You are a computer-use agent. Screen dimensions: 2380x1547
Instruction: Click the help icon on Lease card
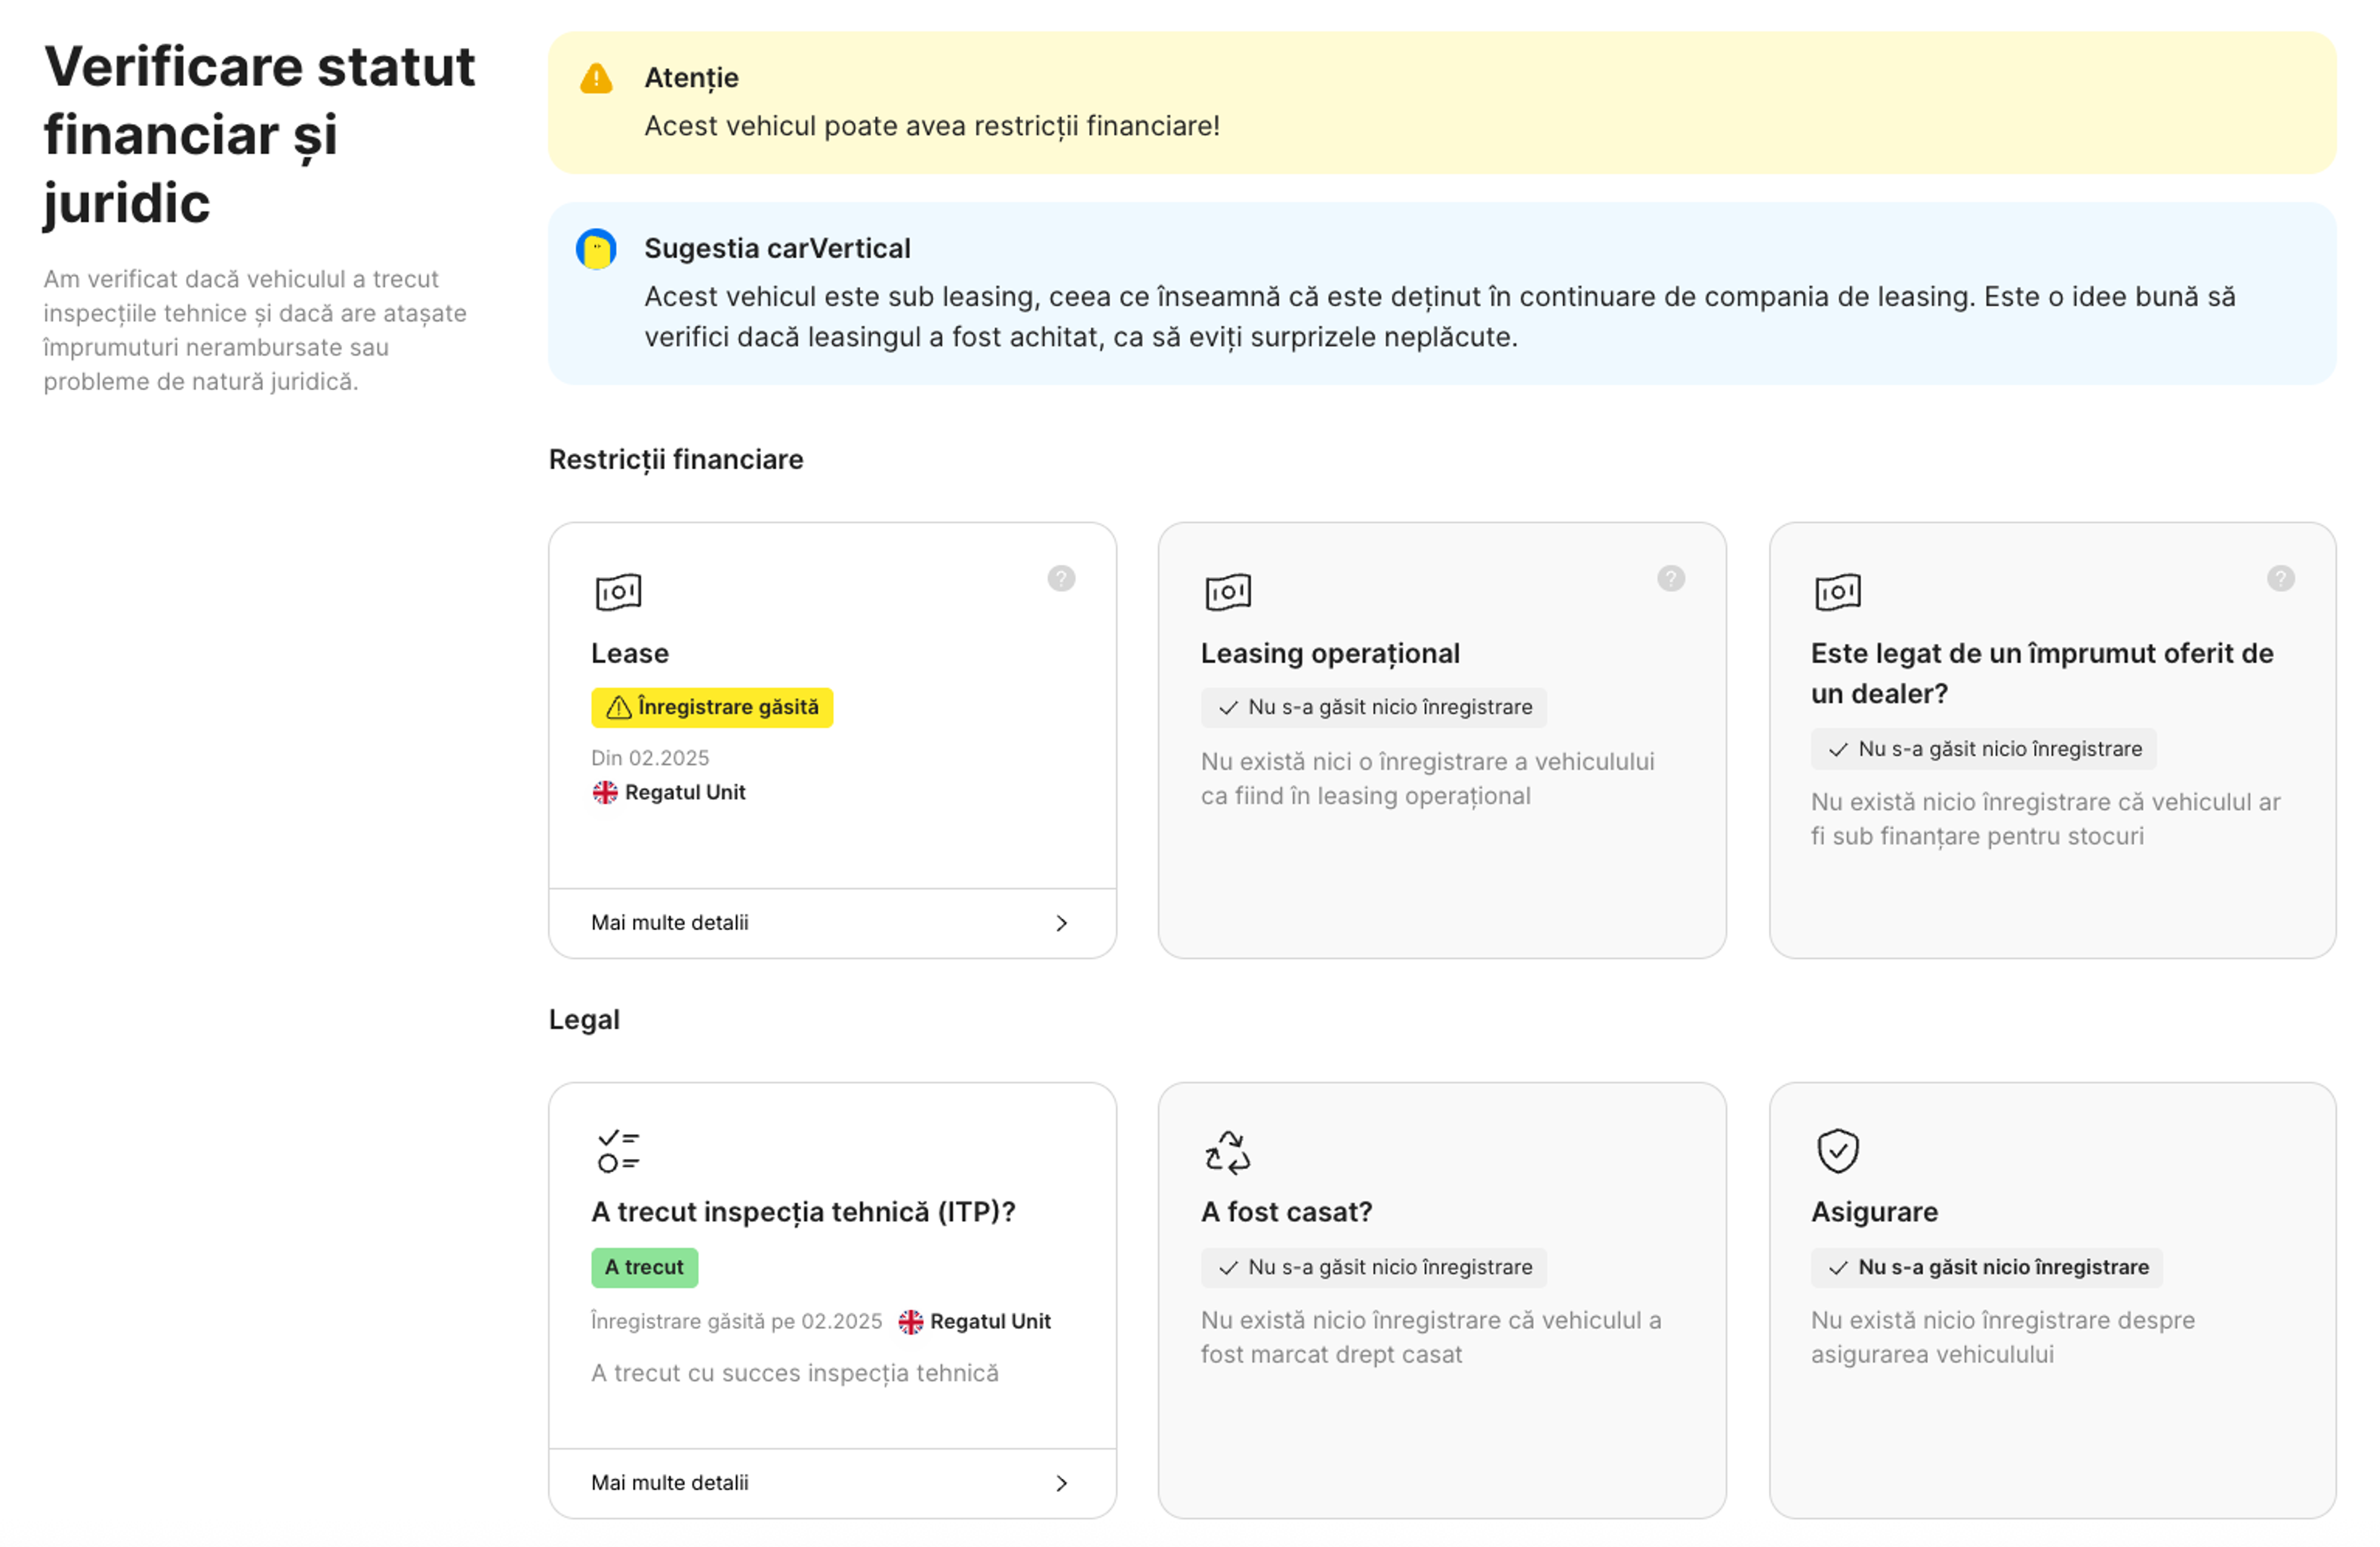click(1061, 578)
